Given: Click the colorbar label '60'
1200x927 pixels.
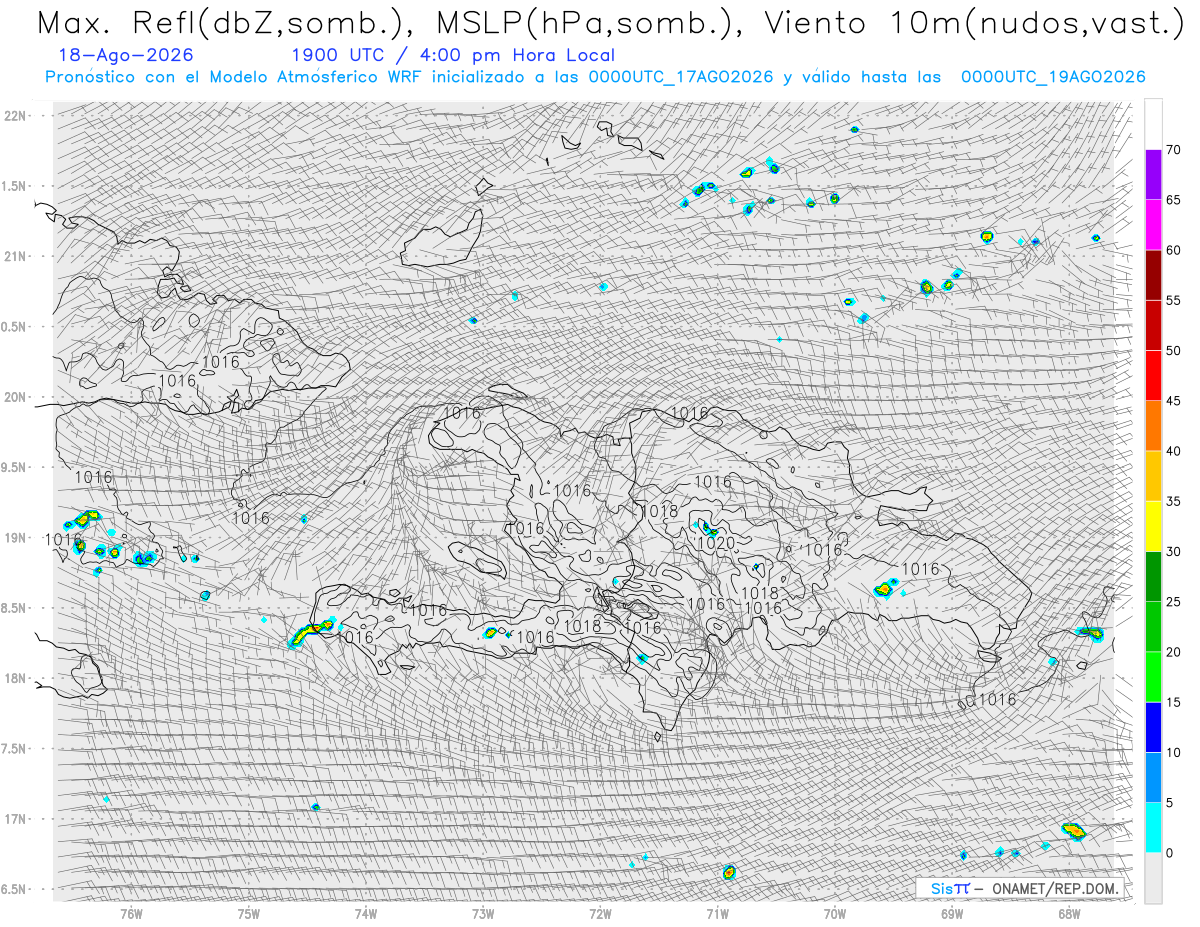Looking at the screenshot, I should [x=1175, y=250].
